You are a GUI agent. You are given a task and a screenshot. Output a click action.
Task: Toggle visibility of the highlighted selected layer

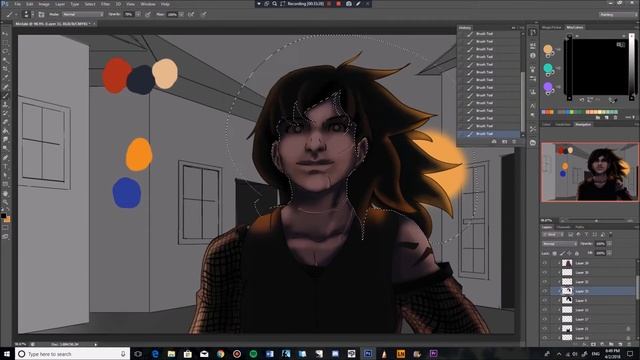click(x=544, y=291)
